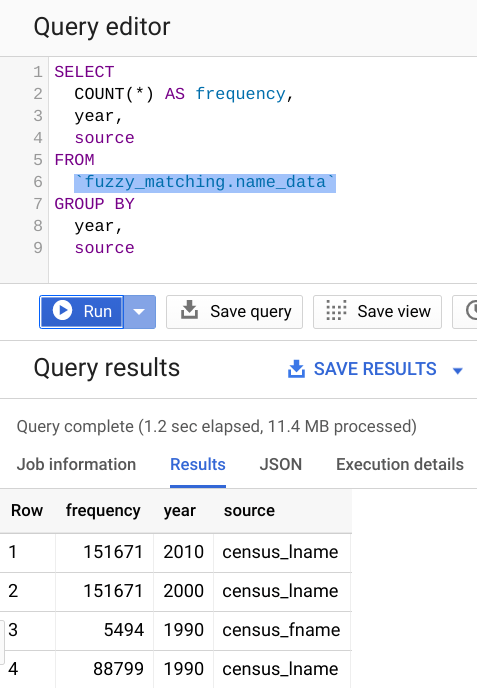Click the Row column header

pyautogui.click(x=27, y=511)
